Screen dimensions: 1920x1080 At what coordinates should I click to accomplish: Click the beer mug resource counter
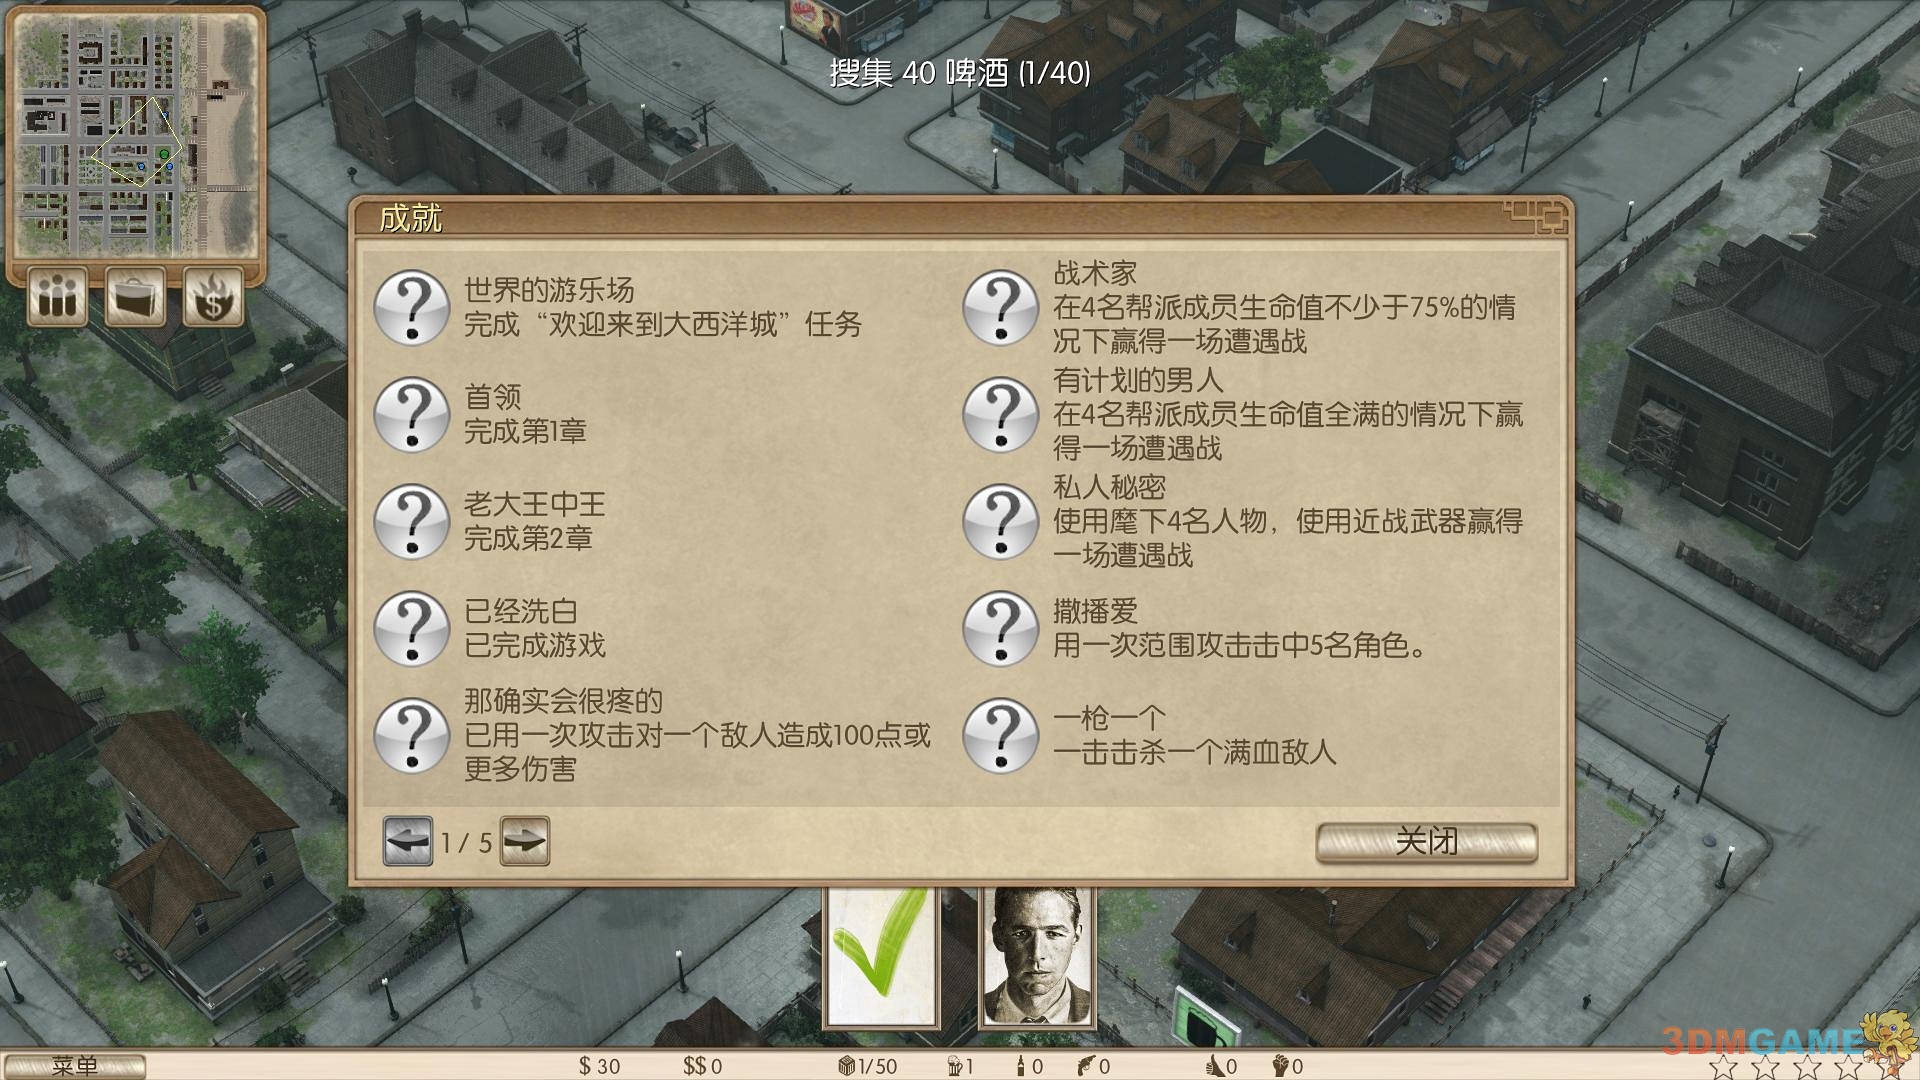click(959, 1066)
